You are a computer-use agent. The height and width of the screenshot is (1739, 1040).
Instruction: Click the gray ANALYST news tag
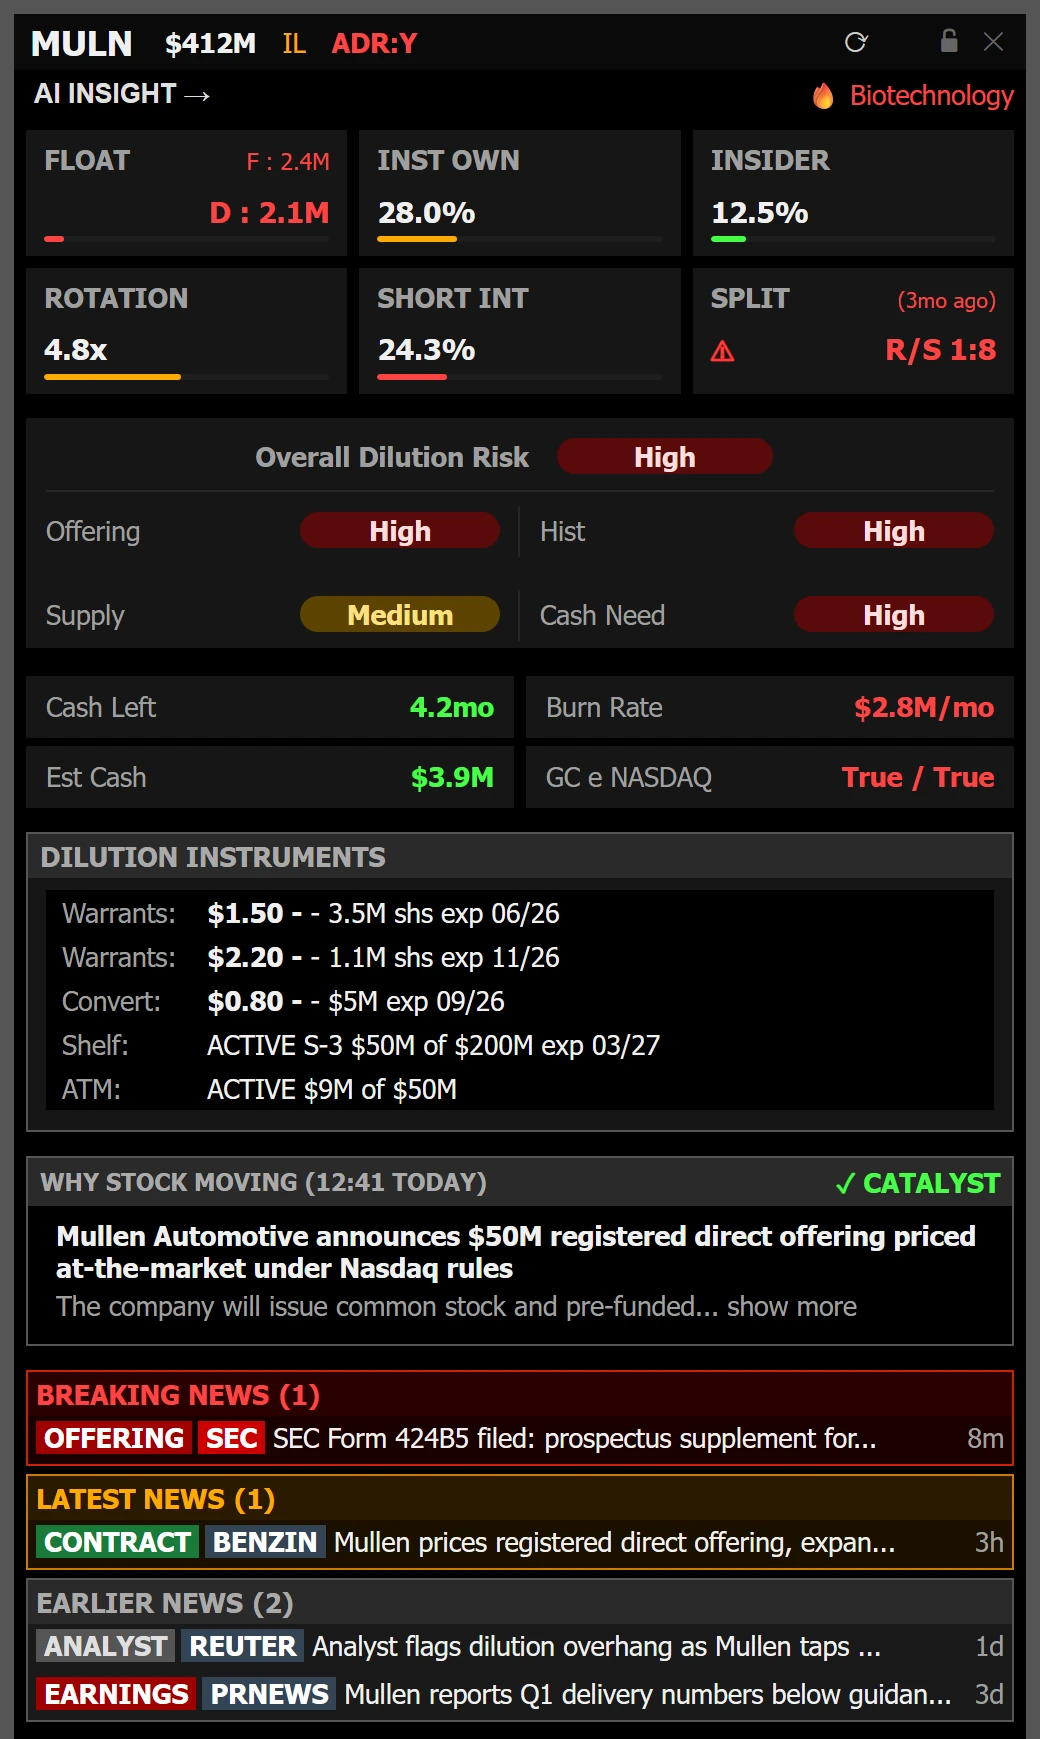tap(106, 1647)
